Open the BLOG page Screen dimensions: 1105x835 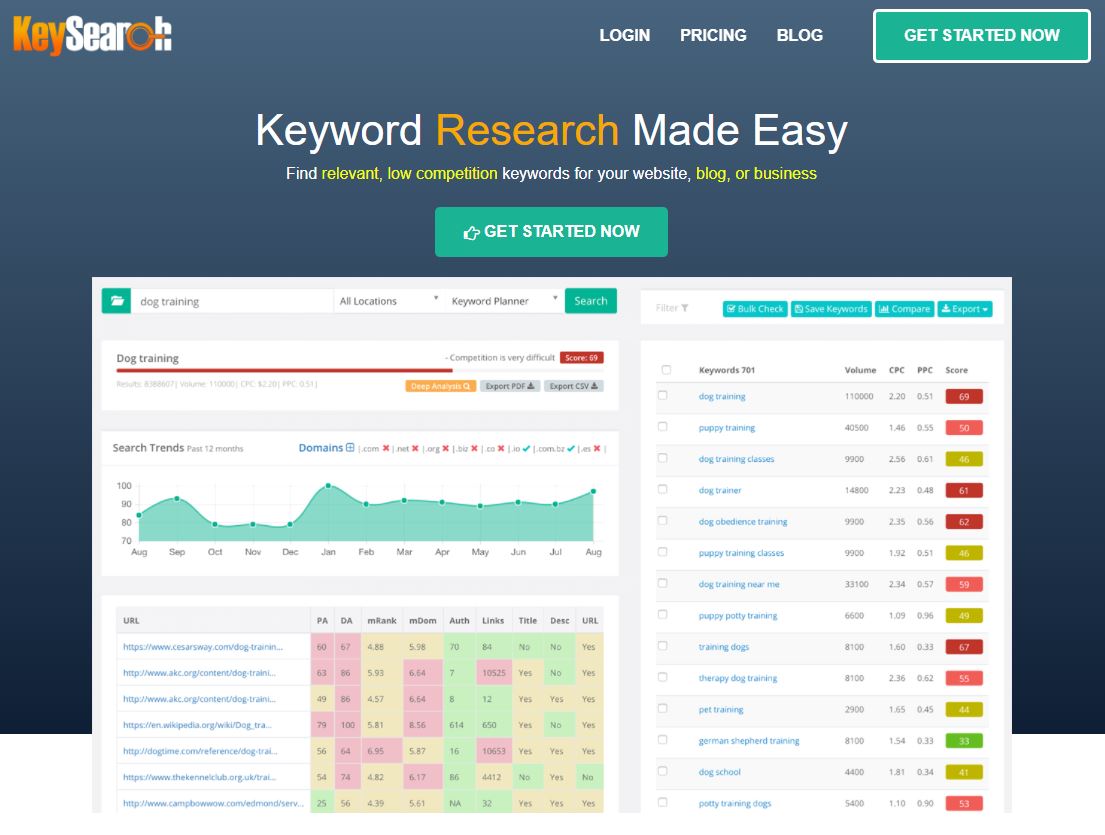point(799,35)
